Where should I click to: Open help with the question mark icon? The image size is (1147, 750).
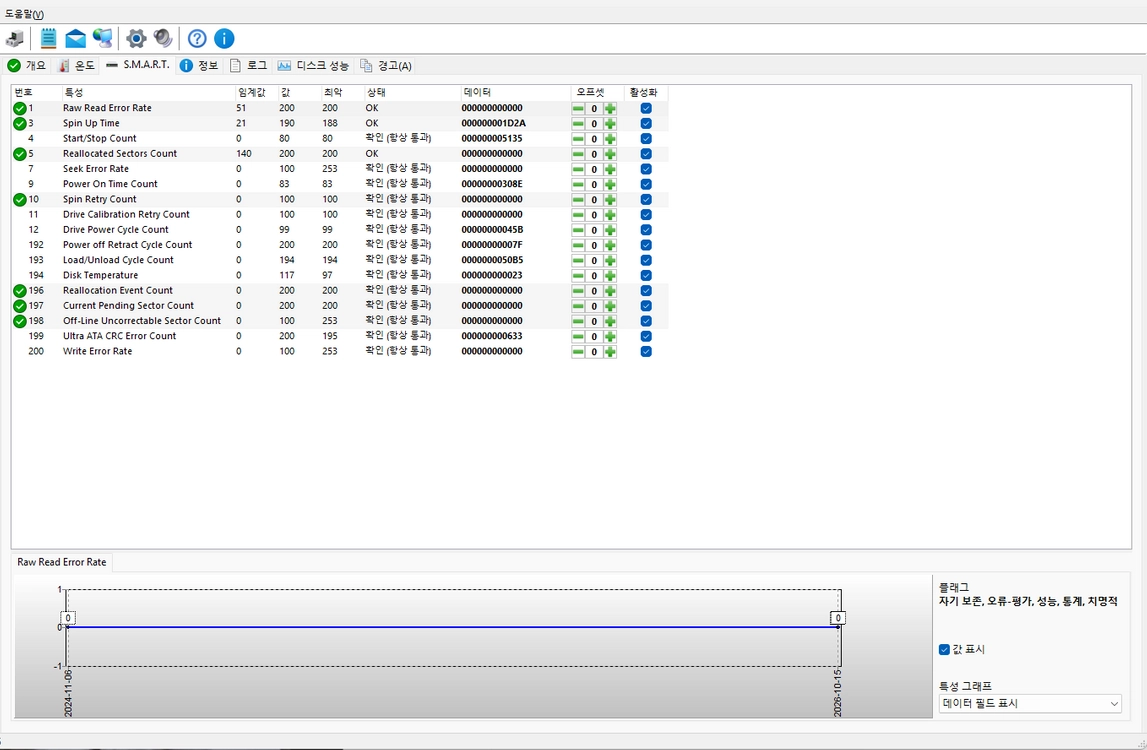click(x=197, y=39)
